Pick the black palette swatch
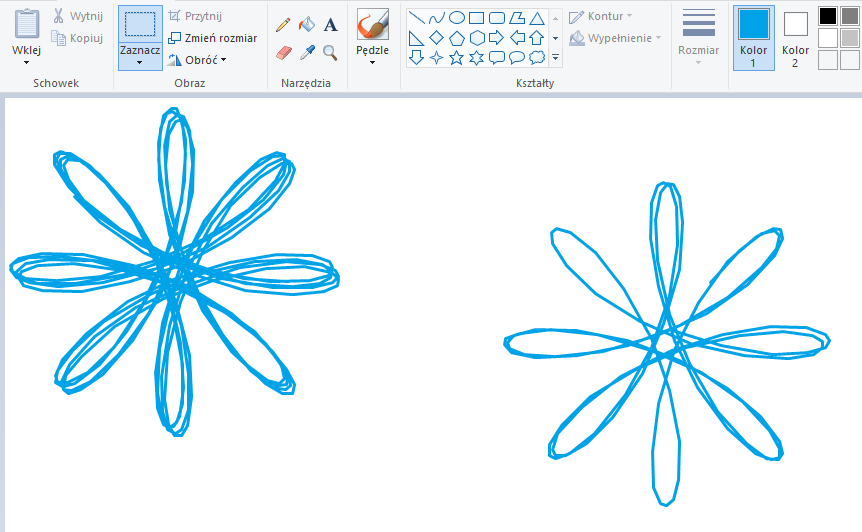The image size is (862, 532). [x=828, y=16]
